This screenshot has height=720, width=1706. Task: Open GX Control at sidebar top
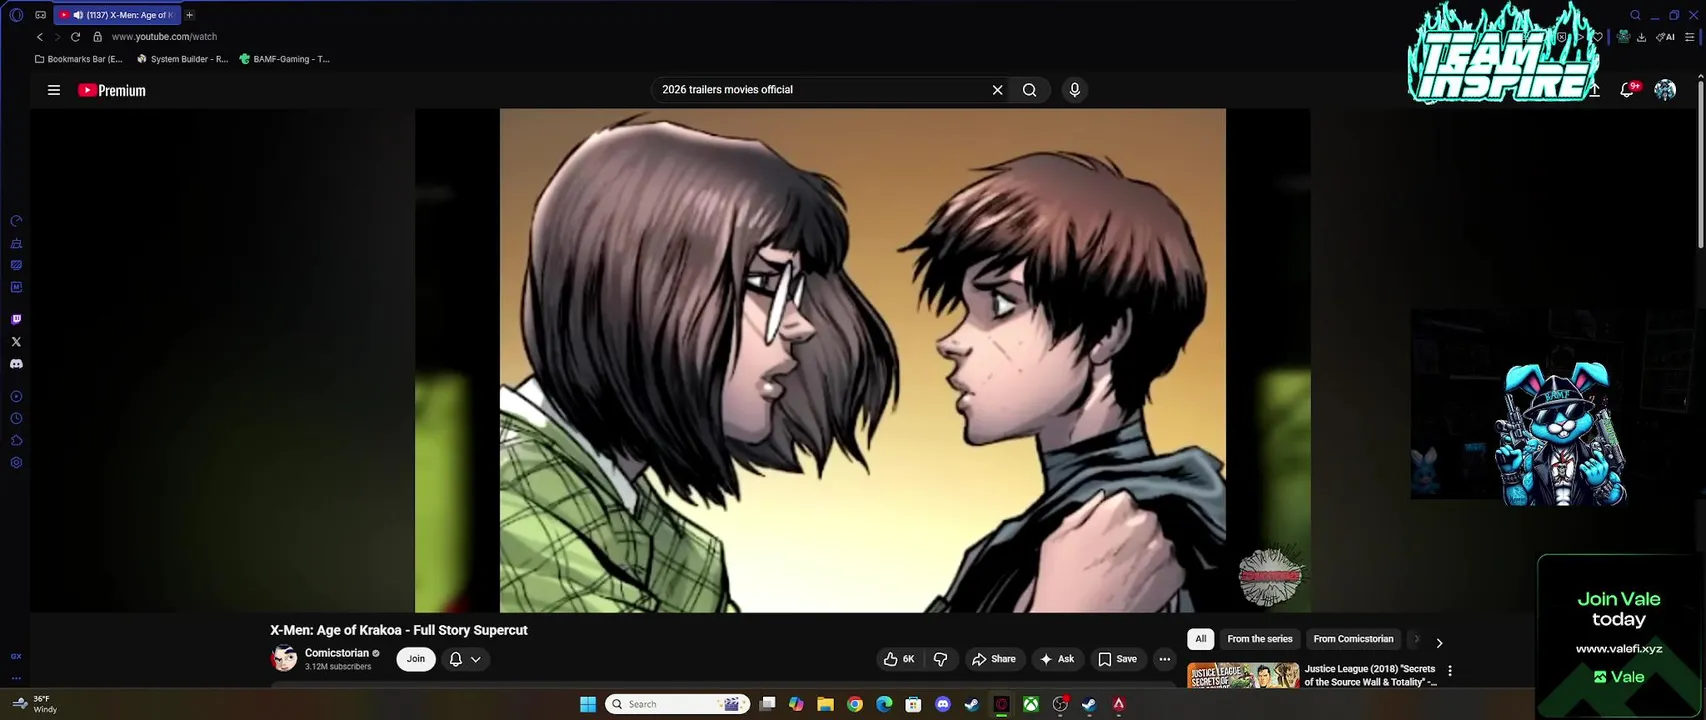click(16, 221)
